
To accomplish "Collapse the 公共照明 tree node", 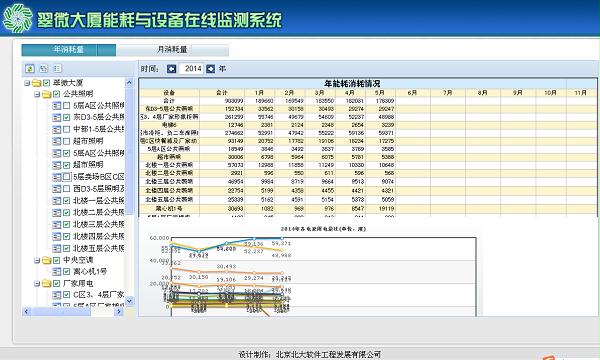I will coord(37,94).
